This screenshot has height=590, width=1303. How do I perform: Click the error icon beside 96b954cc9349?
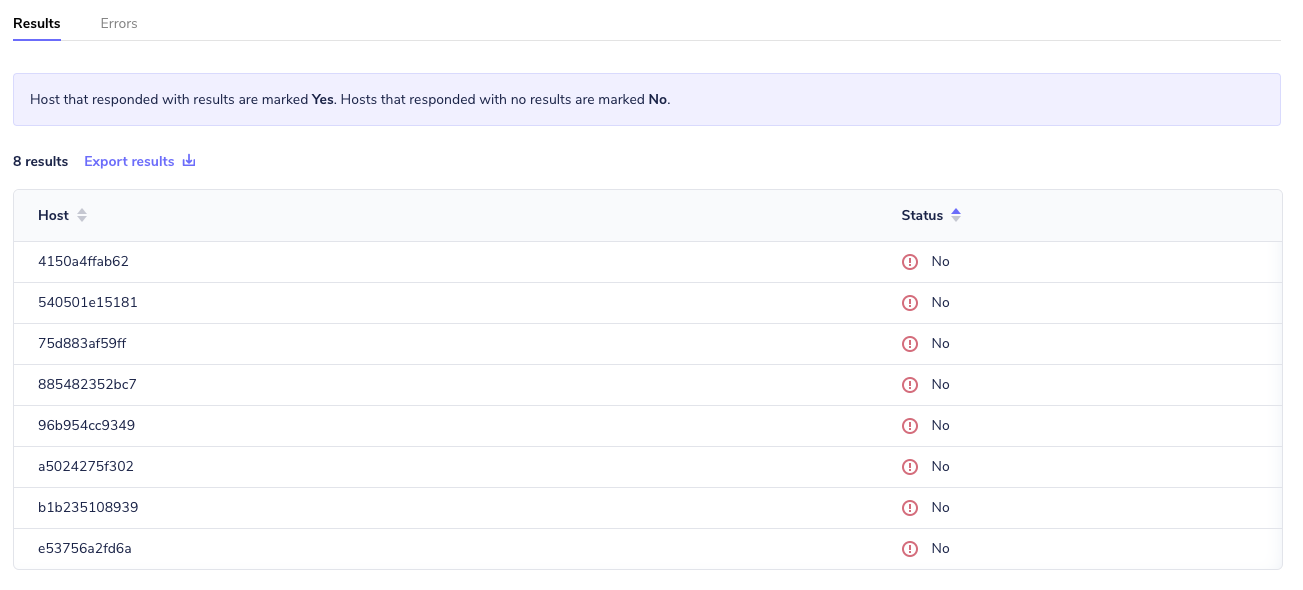coord(910,425)
